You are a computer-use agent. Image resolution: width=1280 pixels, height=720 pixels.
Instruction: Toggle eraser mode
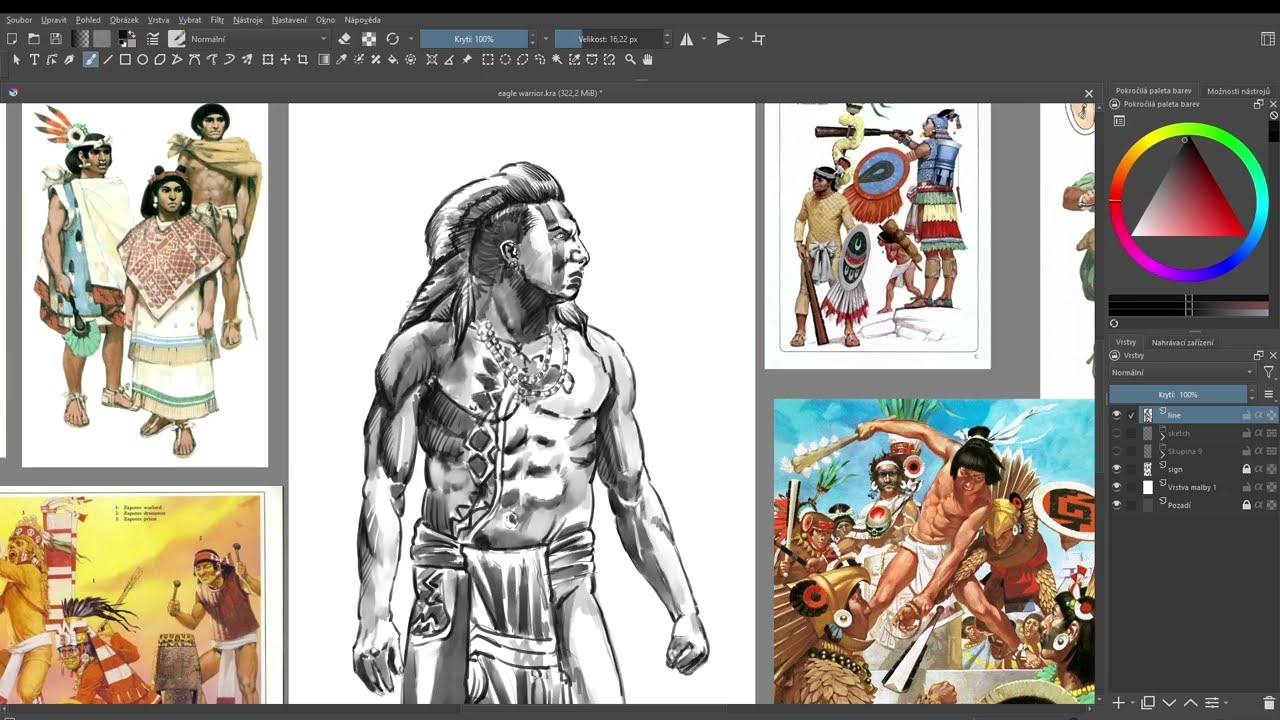click(x=344, y=39)
